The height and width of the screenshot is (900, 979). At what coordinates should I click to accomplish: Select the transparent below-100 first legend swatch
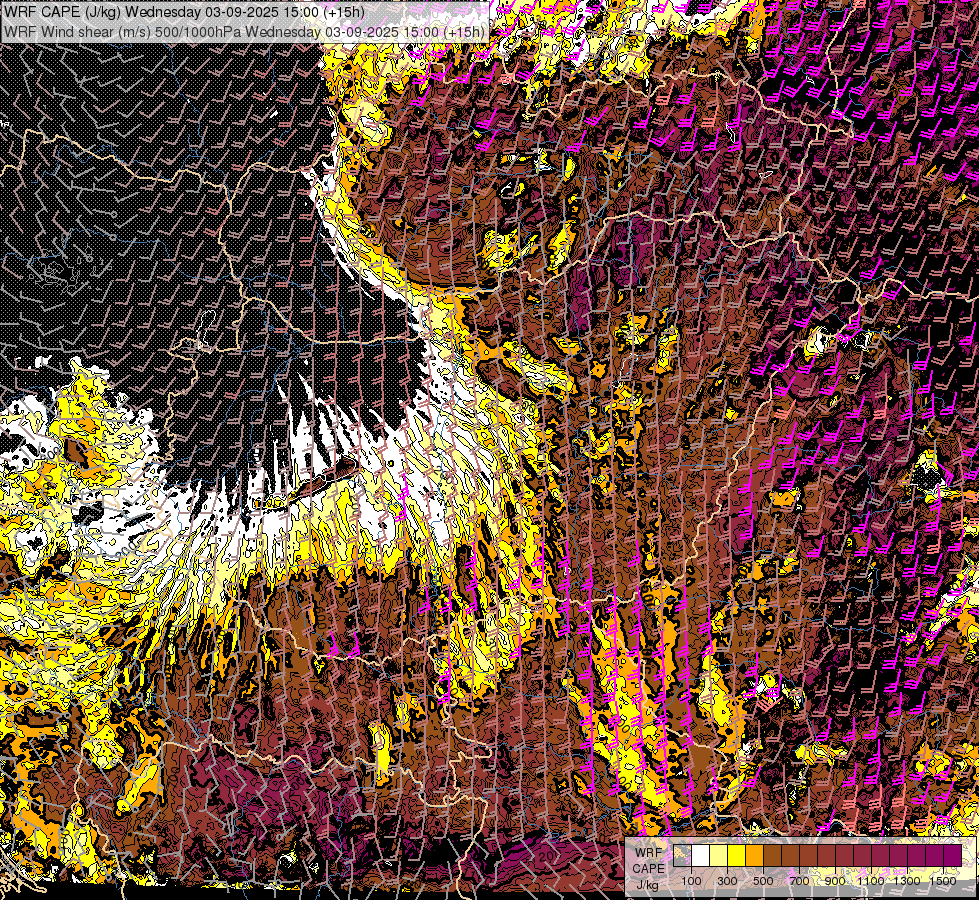pos(682,855)
